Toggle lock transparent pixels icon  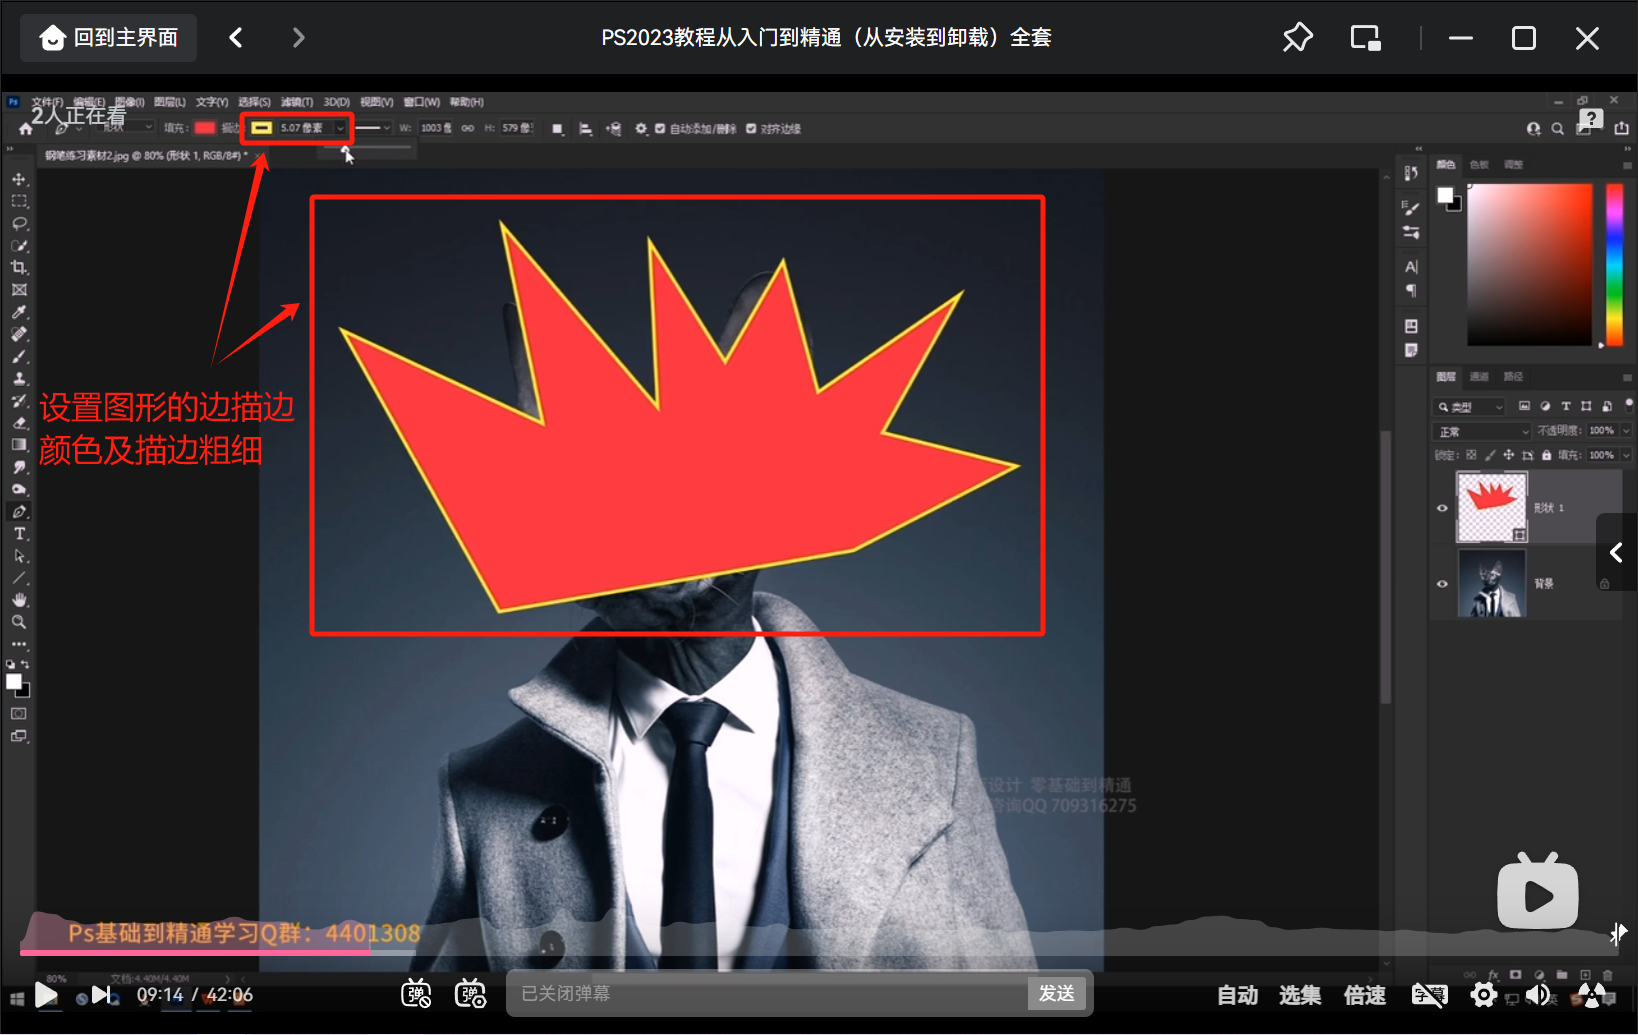click(x=1471, y=455)
